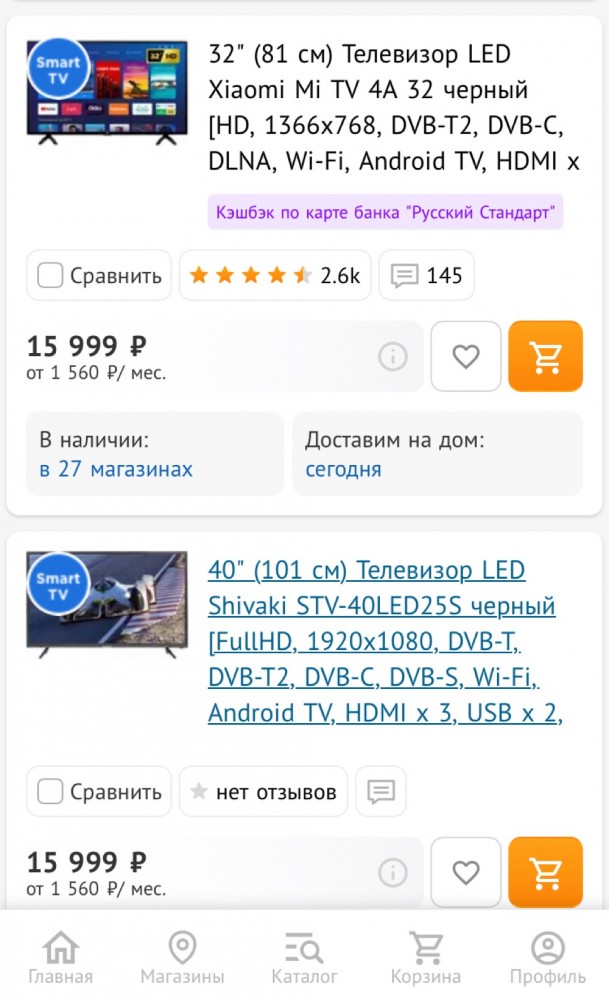The height and width of the screenshot is (1000, 609).
Task: Open comments icon for Shivaki TV
Action: click(x=381, y=791)
